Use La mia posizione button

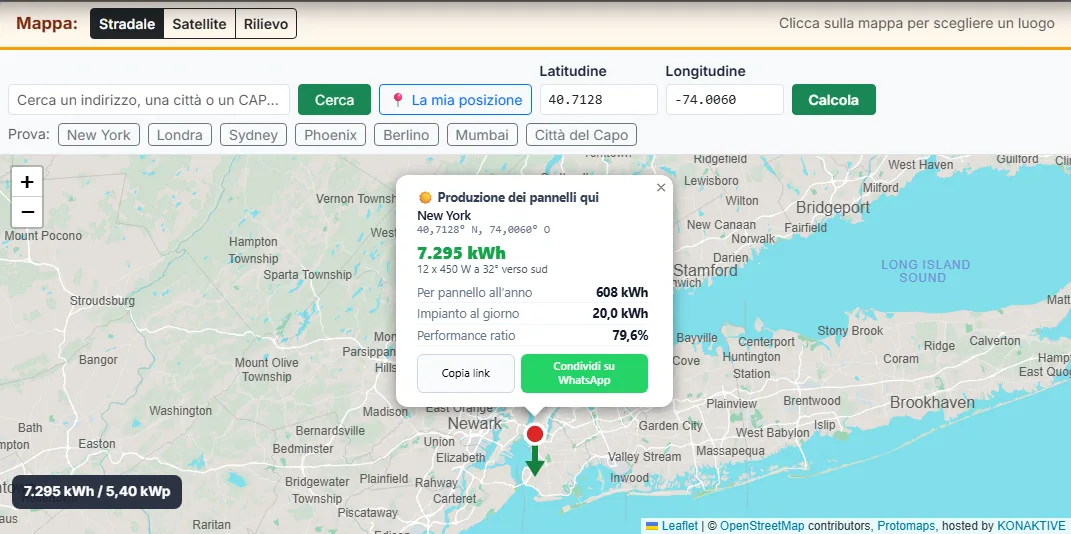click(x=456, y=100)
